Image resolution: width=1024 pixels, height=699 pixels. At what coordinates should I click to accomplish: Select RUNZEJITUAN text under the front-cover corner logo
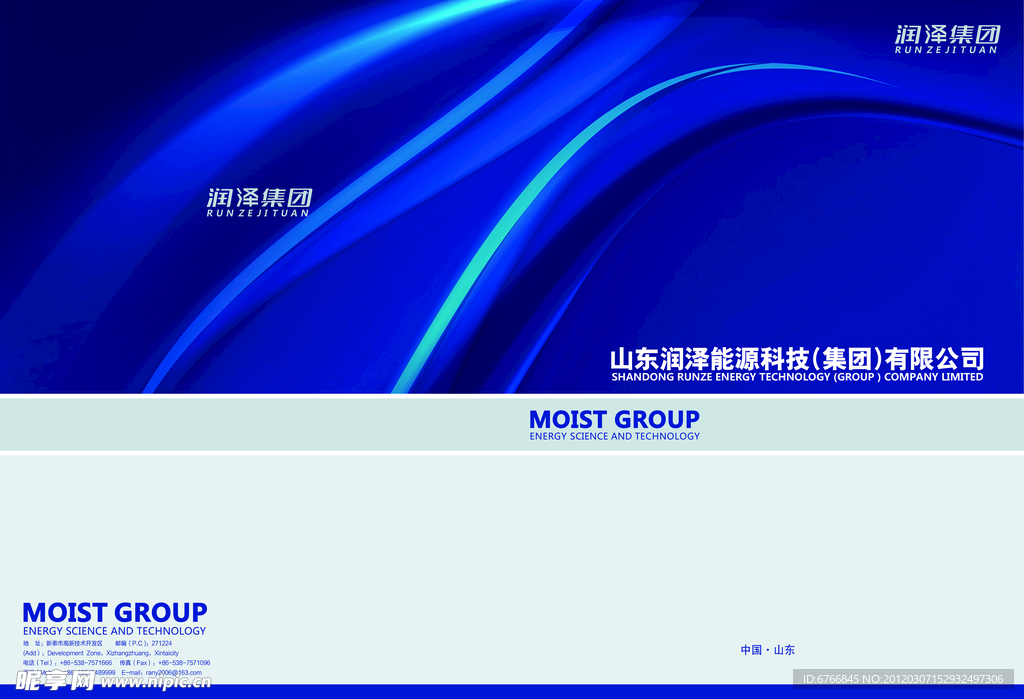point(946,50)
